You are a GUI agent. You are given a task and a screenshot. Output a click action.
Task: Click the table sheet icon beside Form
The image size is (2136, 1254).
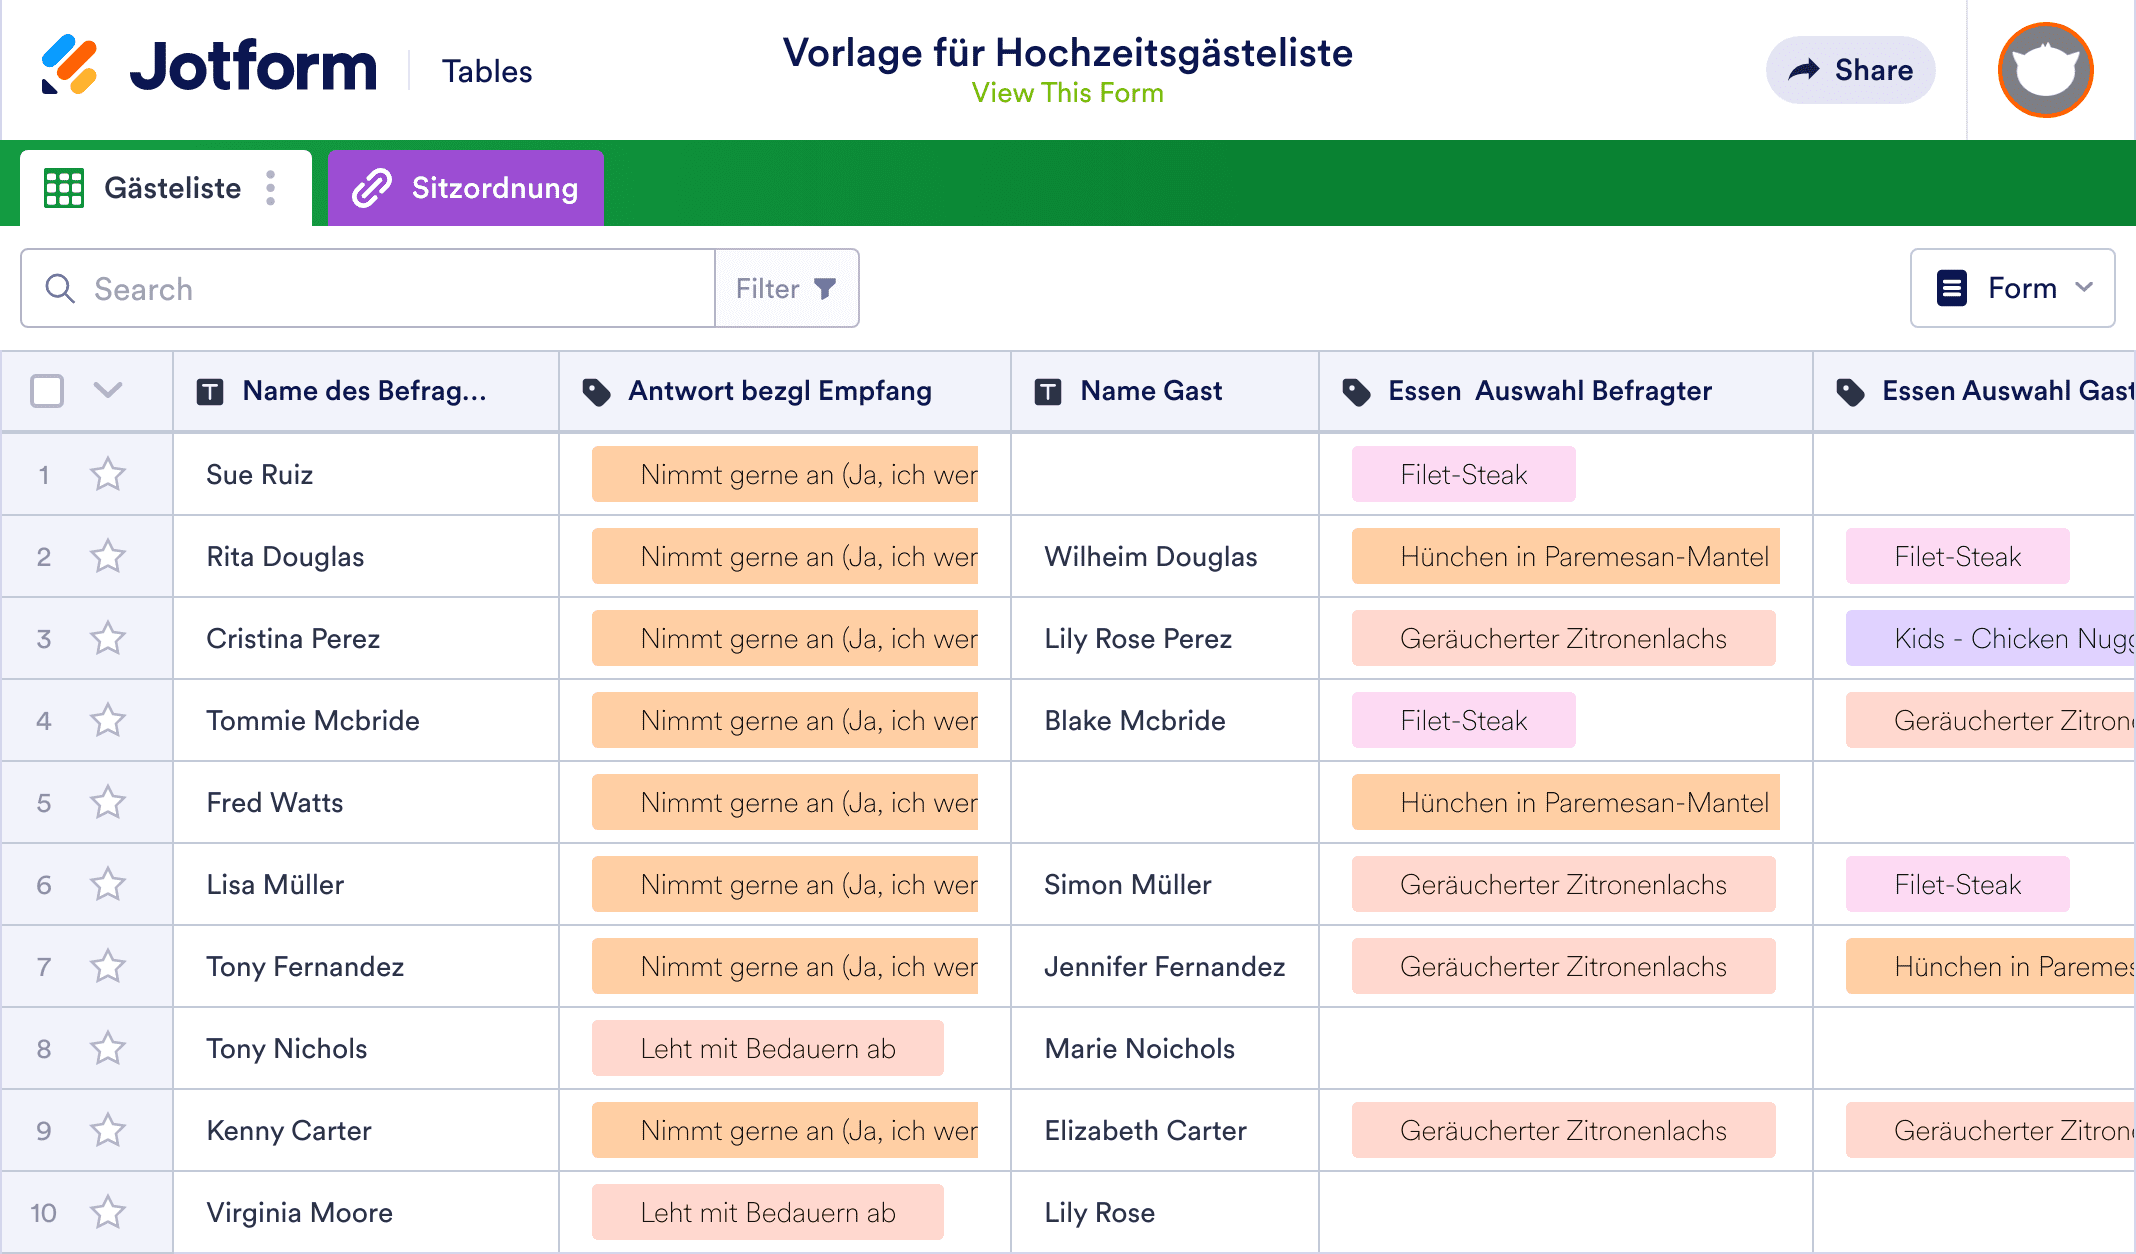(1950, 288)
